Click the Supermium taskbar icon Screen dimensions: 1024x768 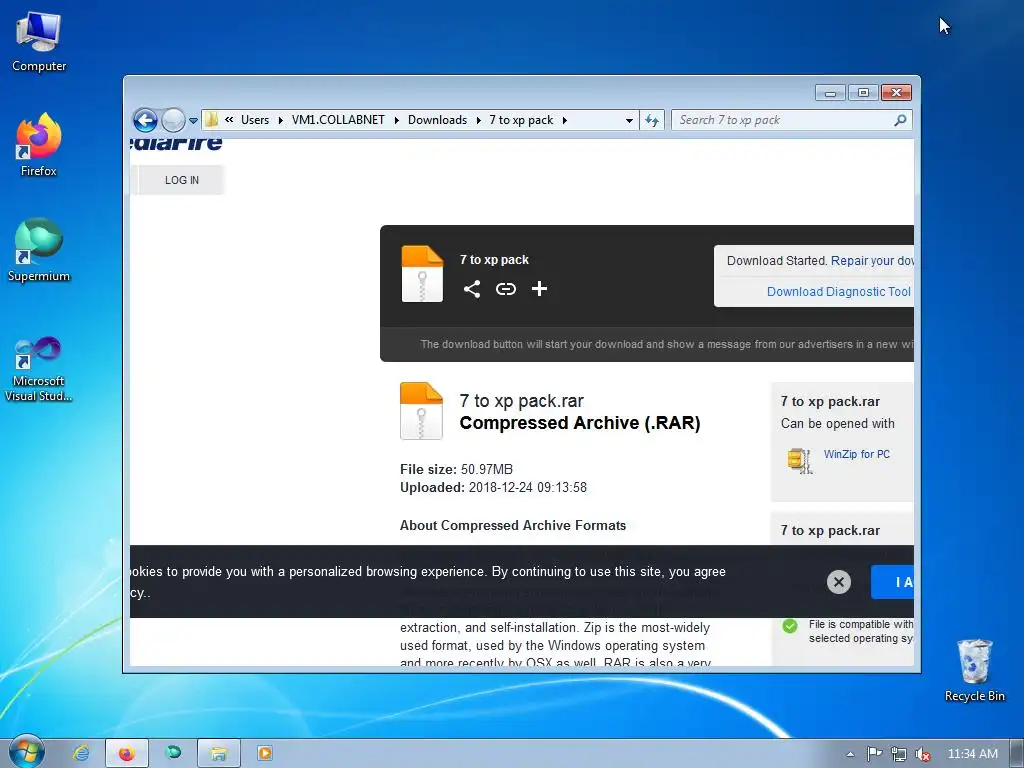173,753
